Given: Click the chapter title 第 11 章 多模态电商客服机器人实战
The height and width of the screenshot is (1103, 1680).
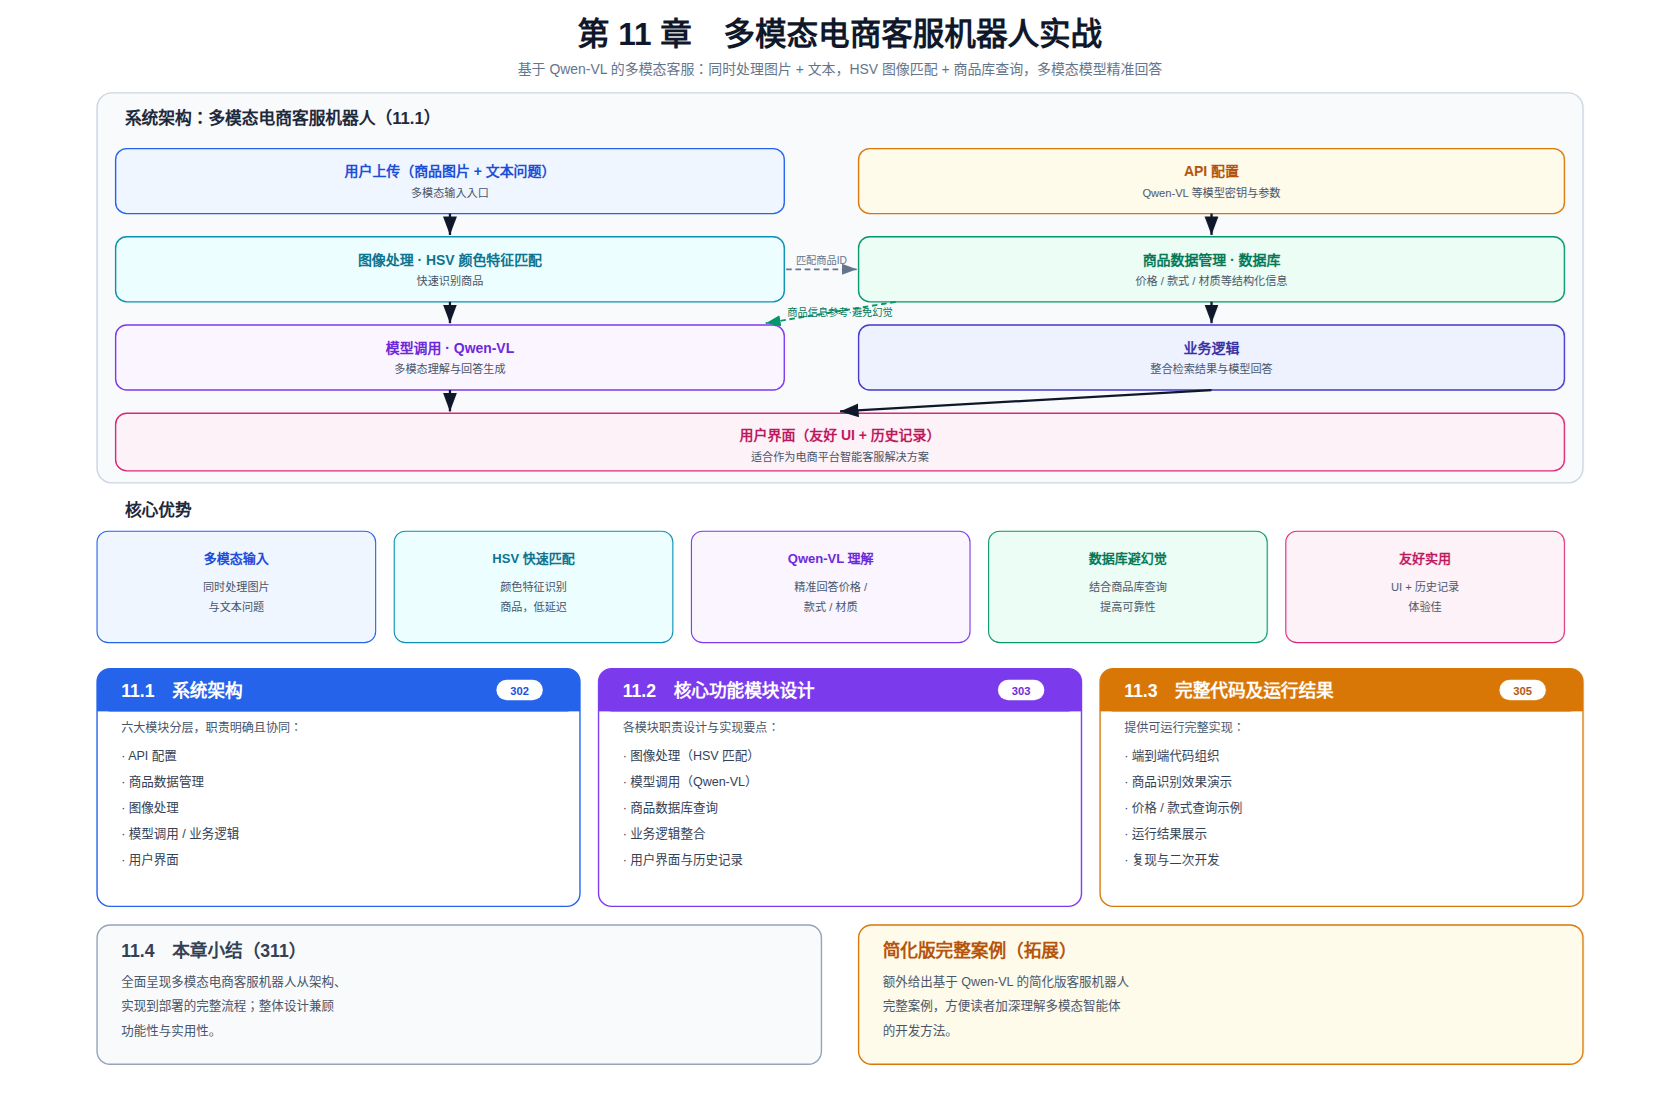Looking at the screenshot, I should point(840,34).
